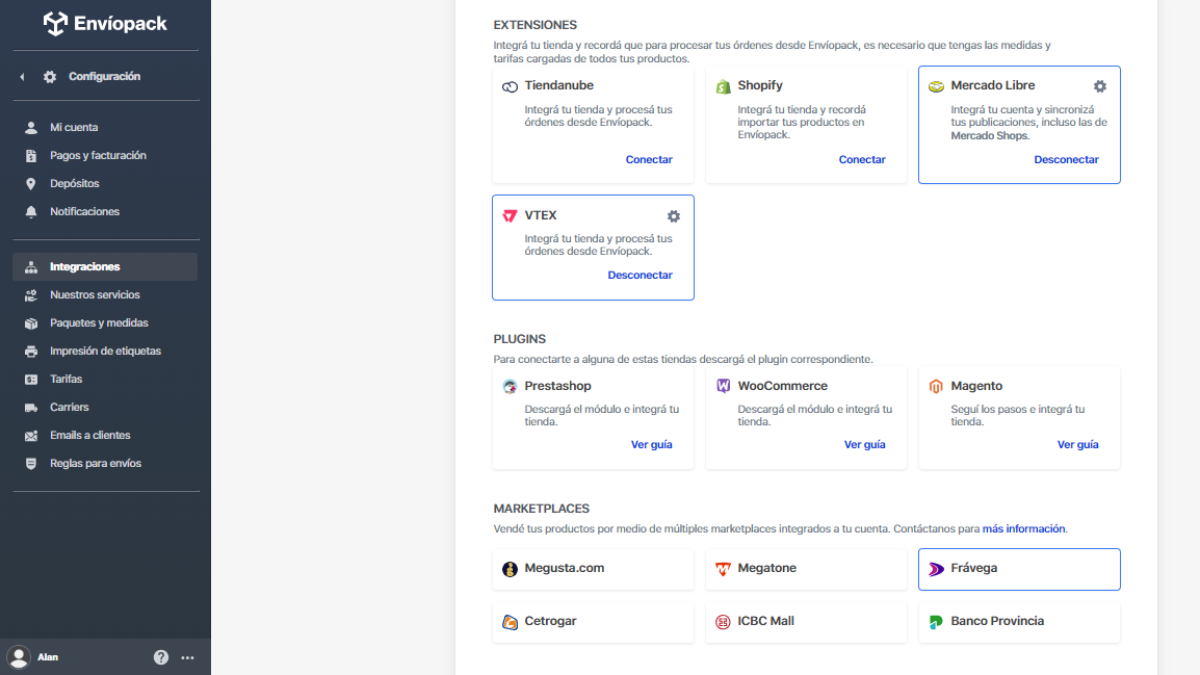Disconnect the VTEX integration

640,275
